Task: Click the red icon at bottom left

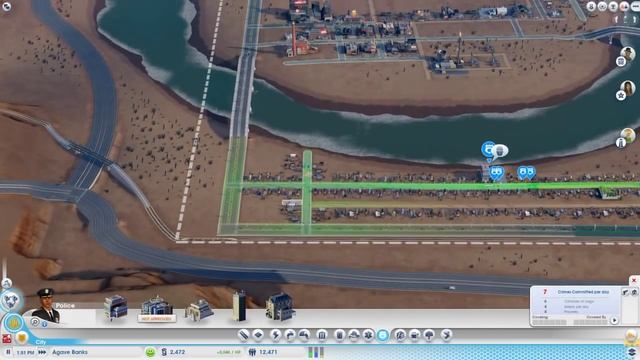Action: 7,338
